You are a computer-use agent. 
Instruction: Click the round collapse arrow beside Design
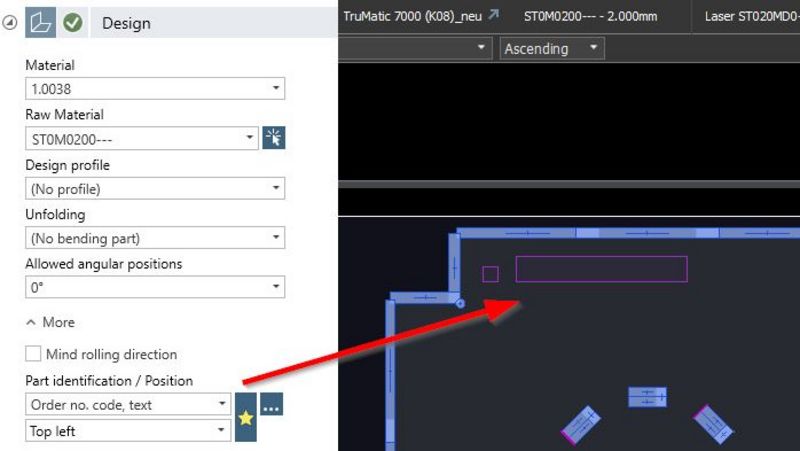coord(10,22)
